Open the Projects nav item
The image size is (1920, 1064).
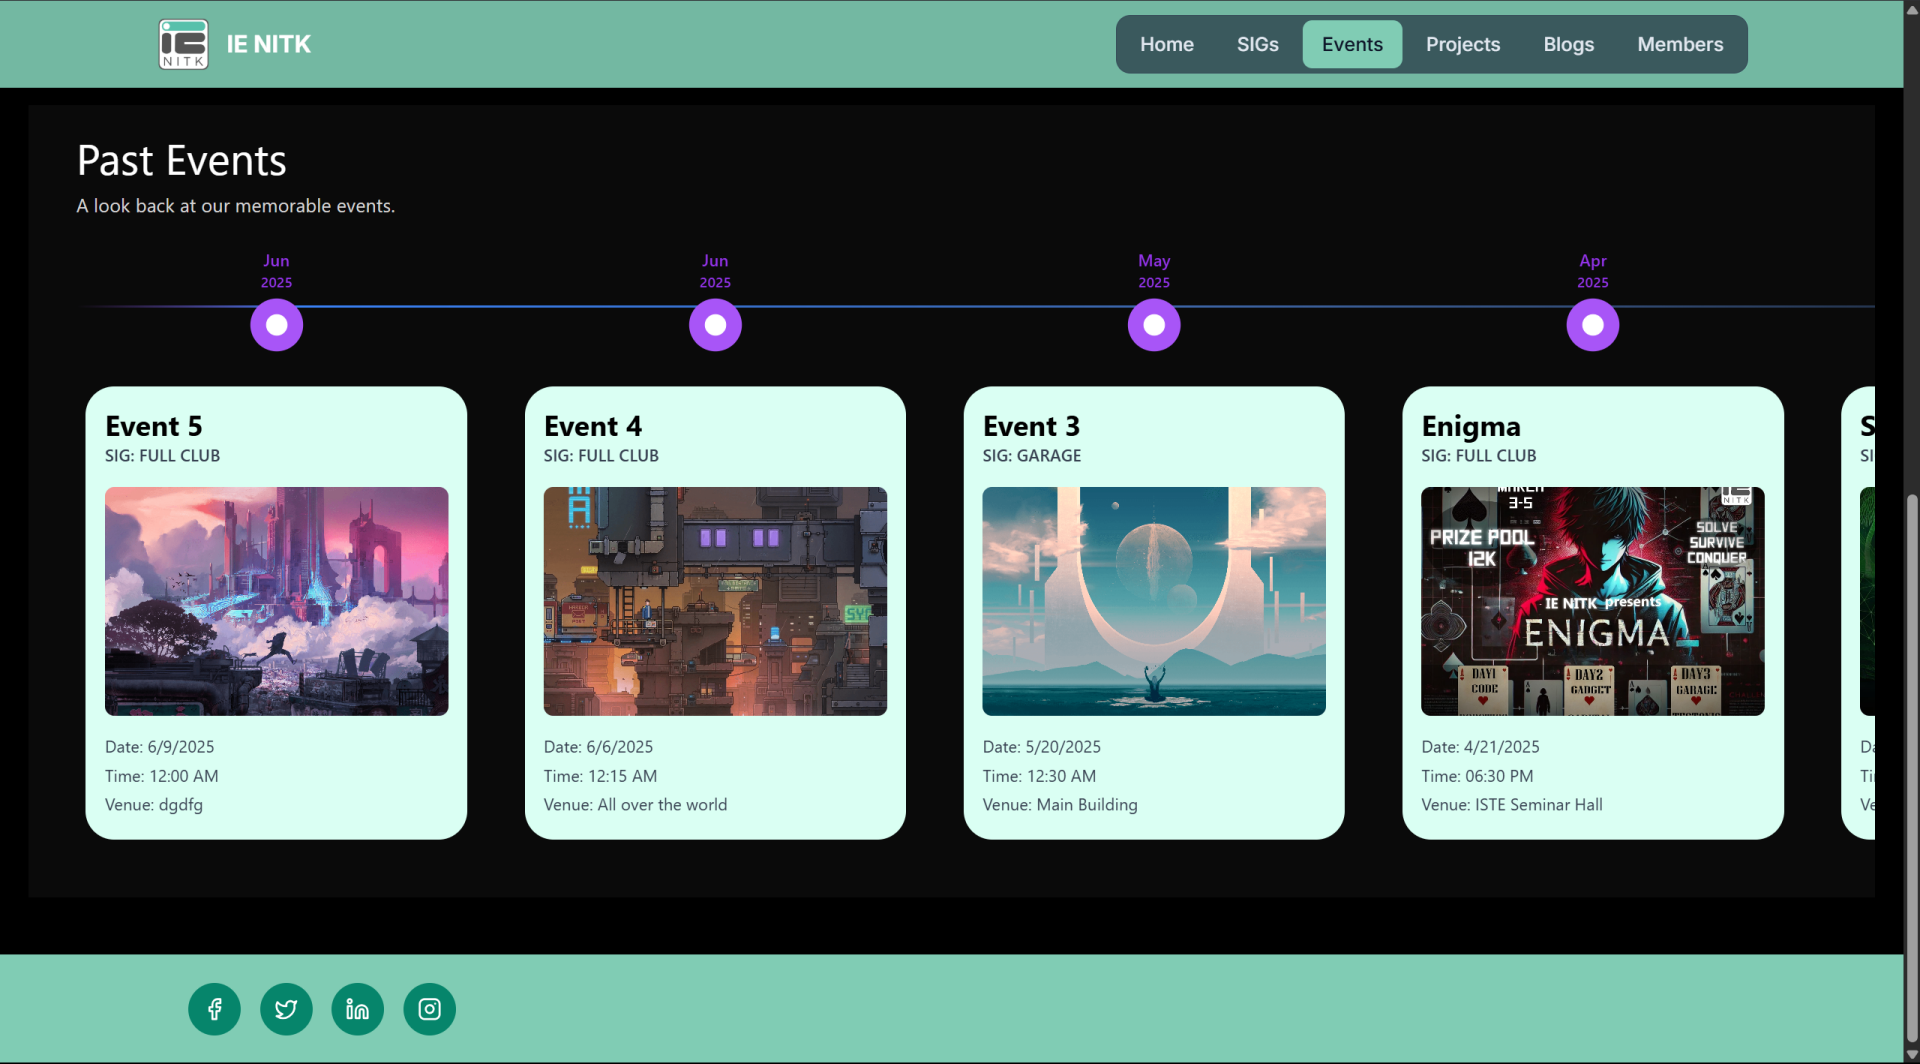(1462, 44)
